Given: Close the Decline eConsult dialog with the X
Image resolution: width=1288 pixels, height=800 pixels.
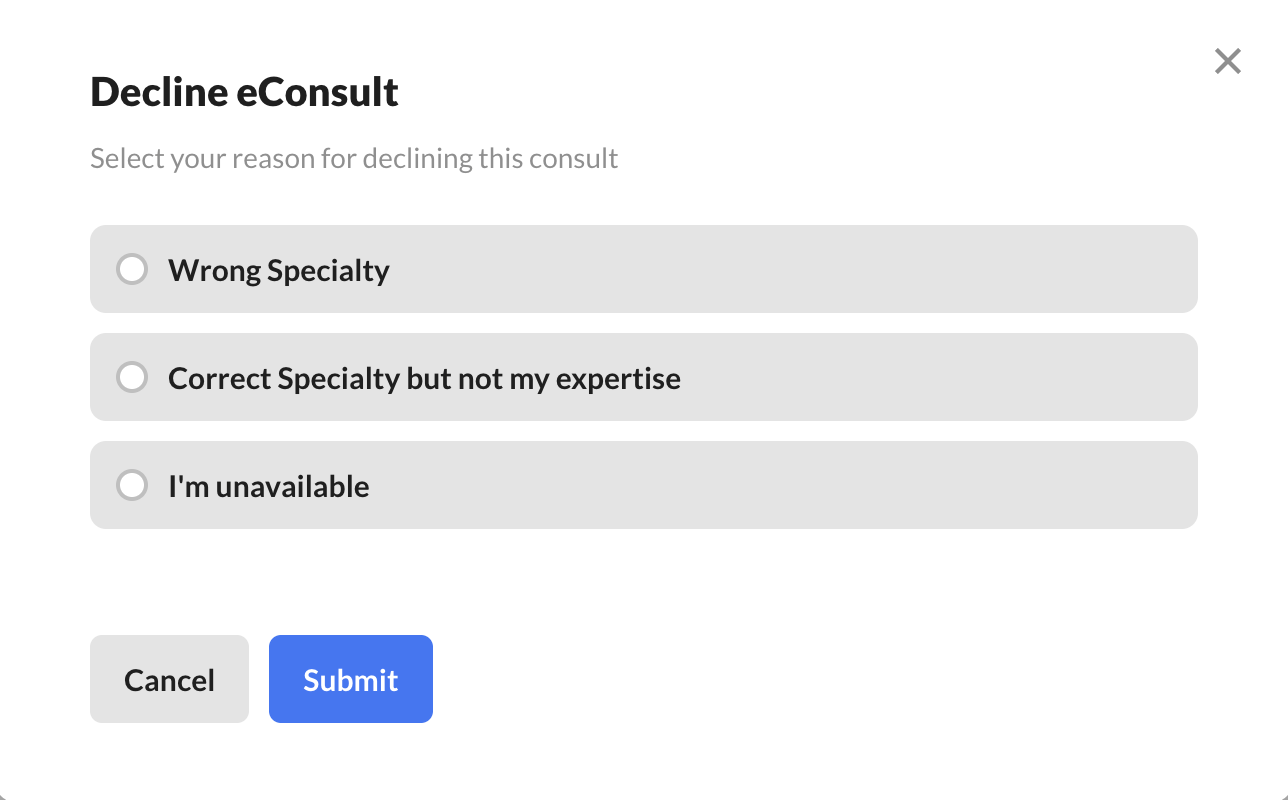Looking at the screenshot, I should [x=1228, y=61].
